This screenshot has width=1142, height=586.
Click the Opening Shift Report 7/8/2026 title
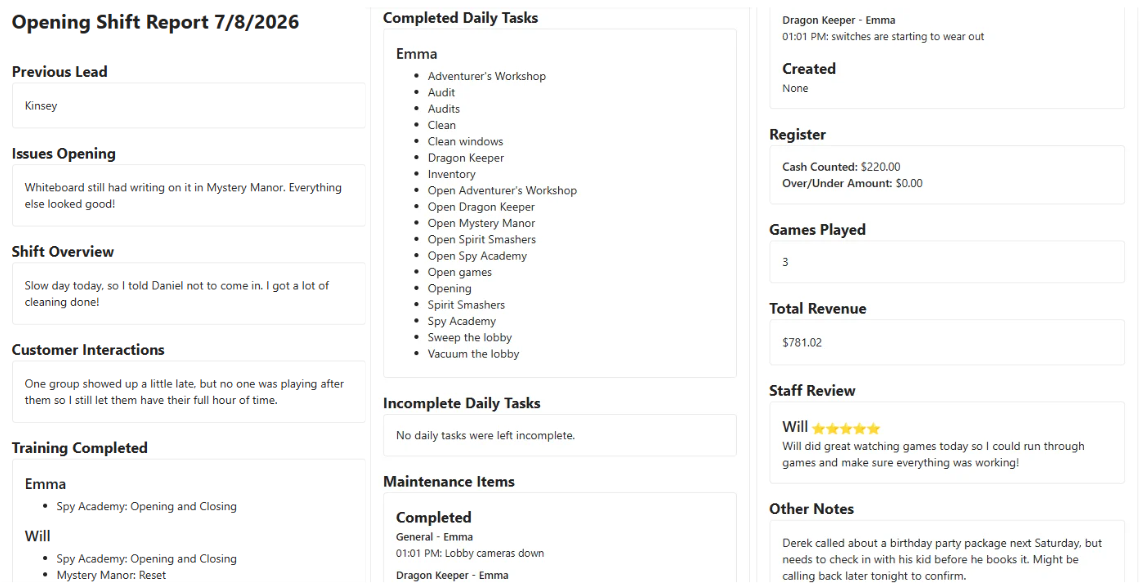click(155, 22)
